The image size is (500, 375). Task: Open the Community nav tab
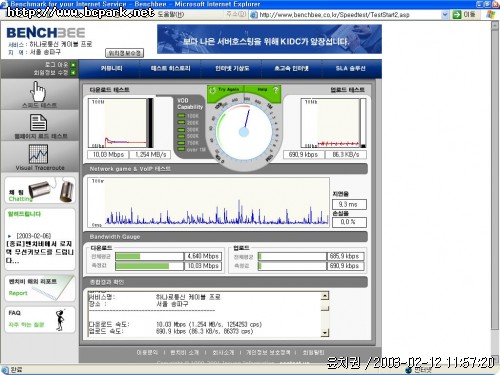[111, 69]
